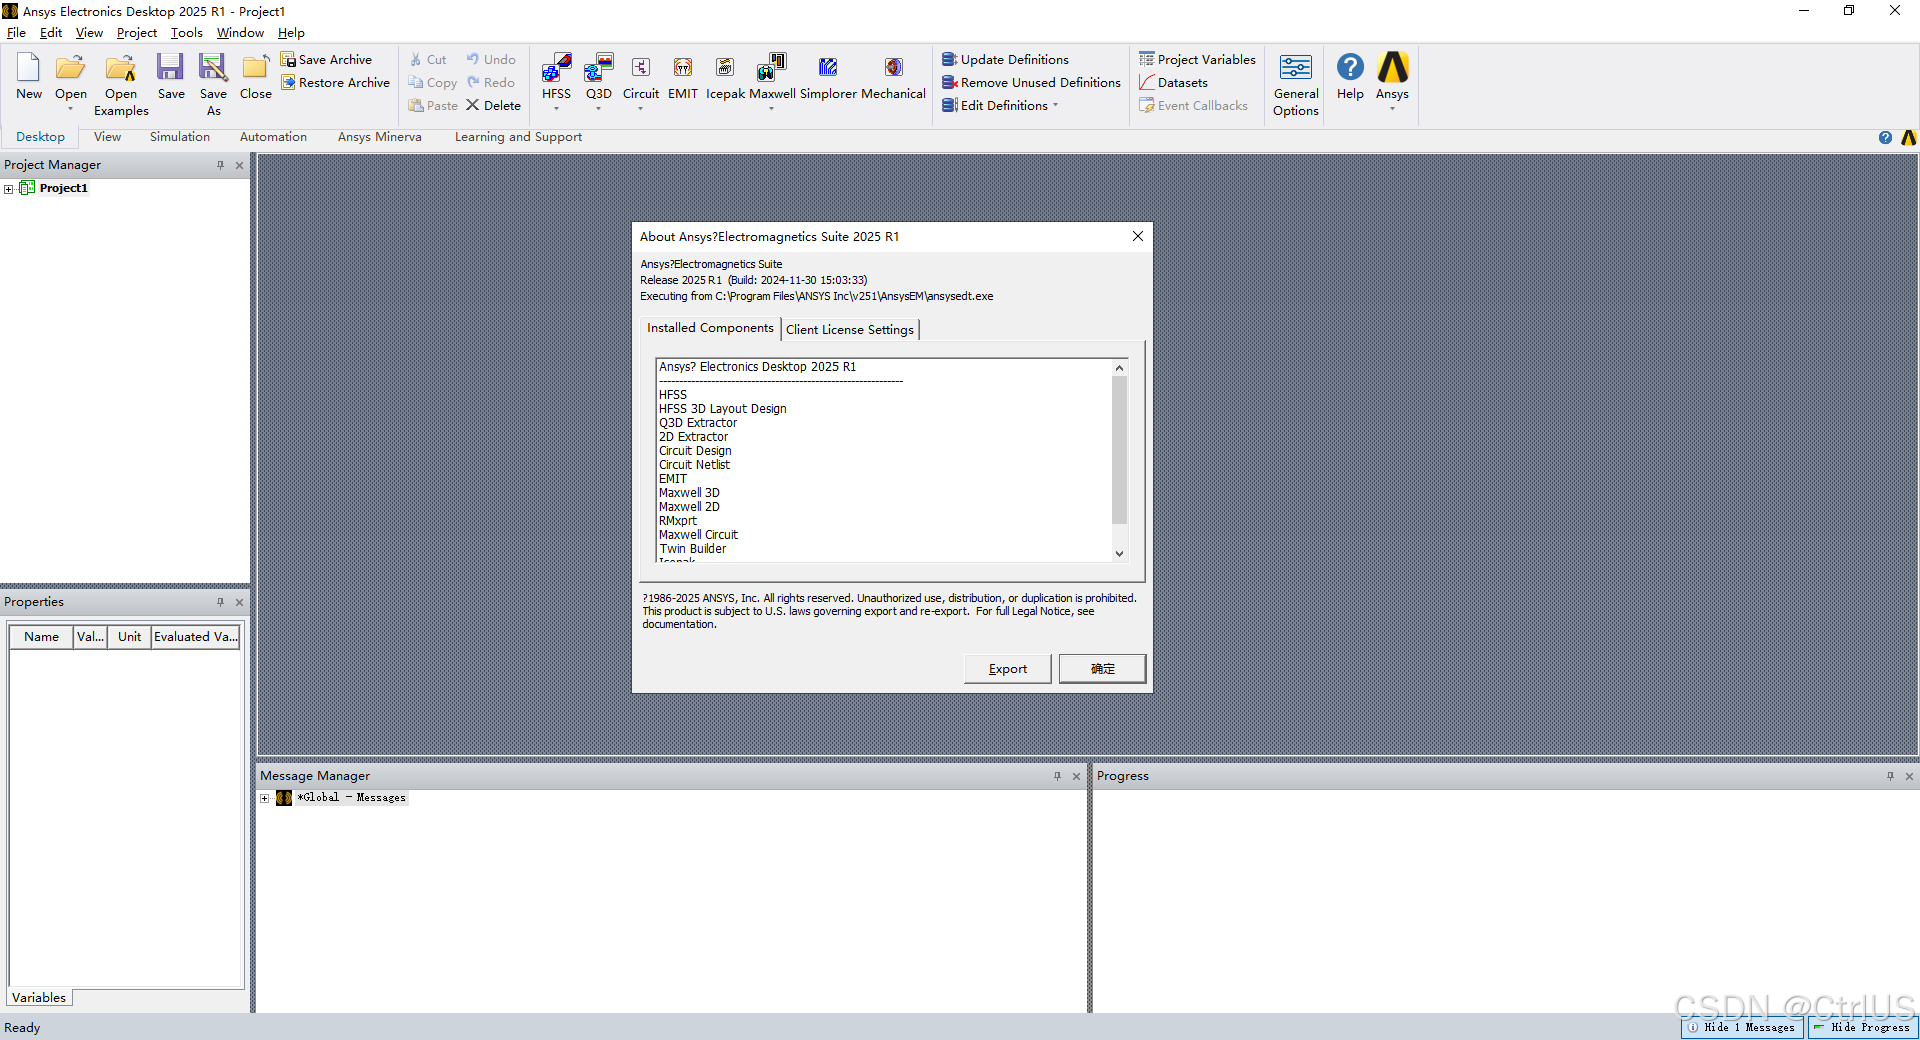Expand the Global Messages tree node

(265, 798)
